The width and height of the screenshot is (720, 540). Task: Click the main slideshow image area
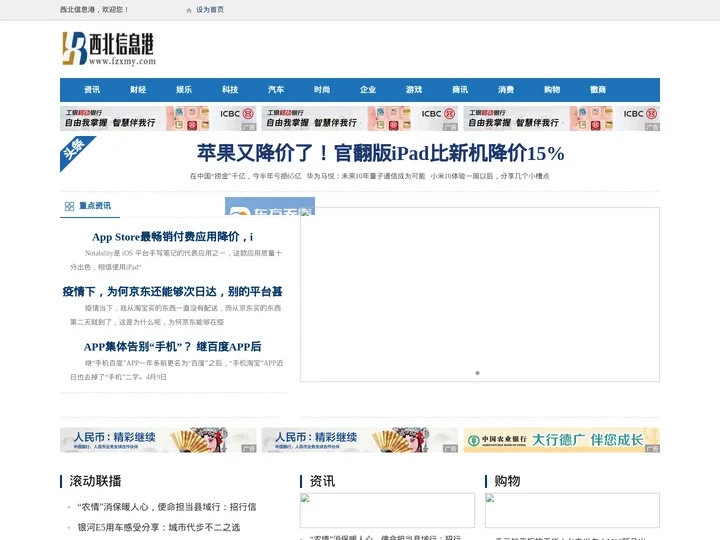pos(480,294)
